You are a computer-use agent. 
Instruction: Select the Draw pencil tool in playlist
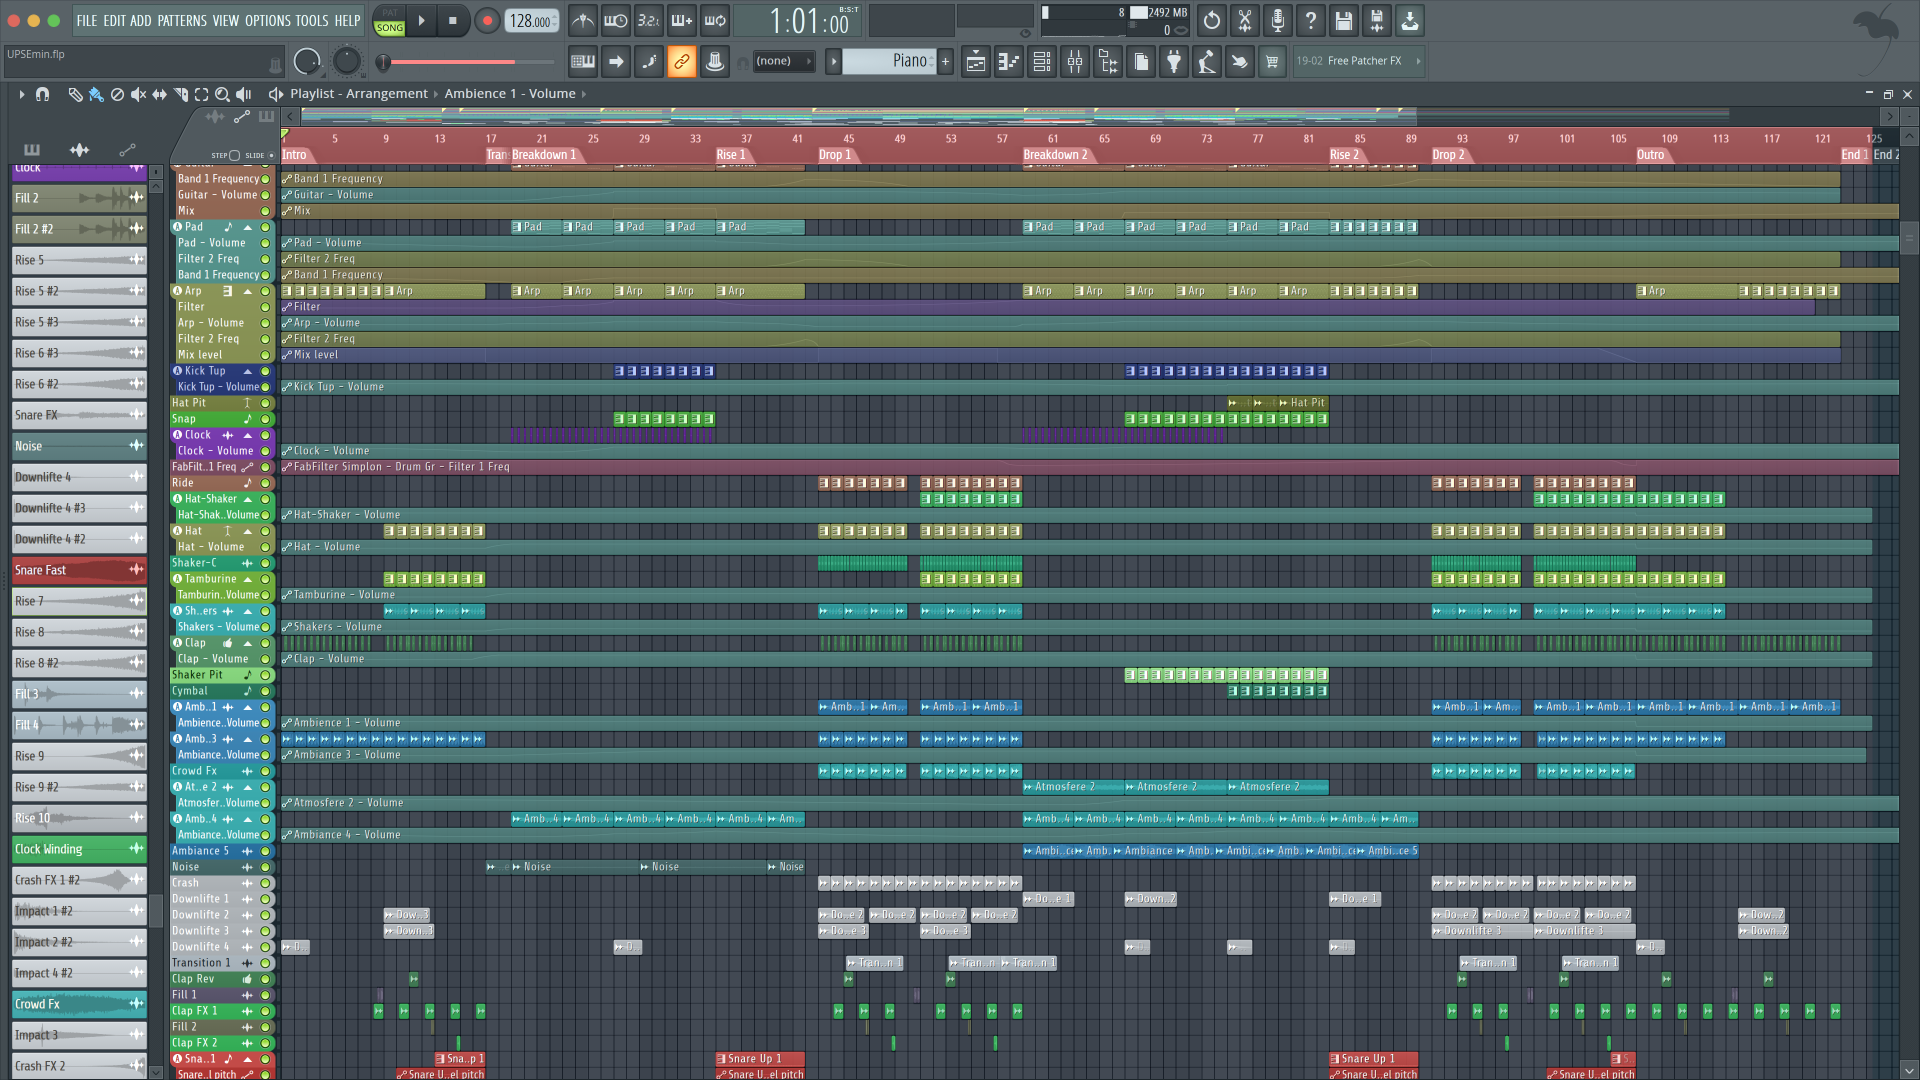(x=75, y=94)
